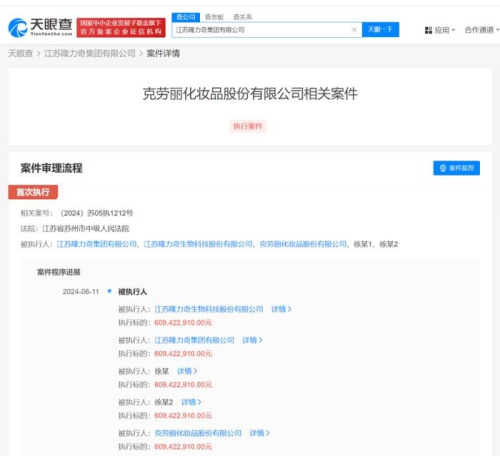
Task: View 详情 next to 徐某
Action: click(x=187, y=371)
